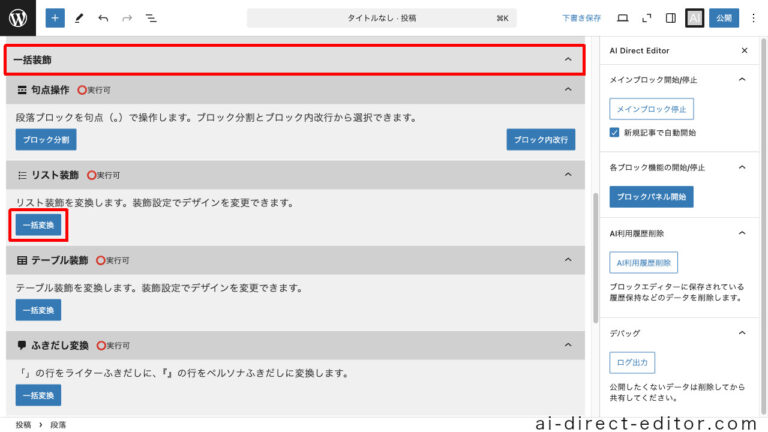Viewport: 768px width, 432px height.
Task: Select 段落 in the breadcrumb
Action: (58, 425)
